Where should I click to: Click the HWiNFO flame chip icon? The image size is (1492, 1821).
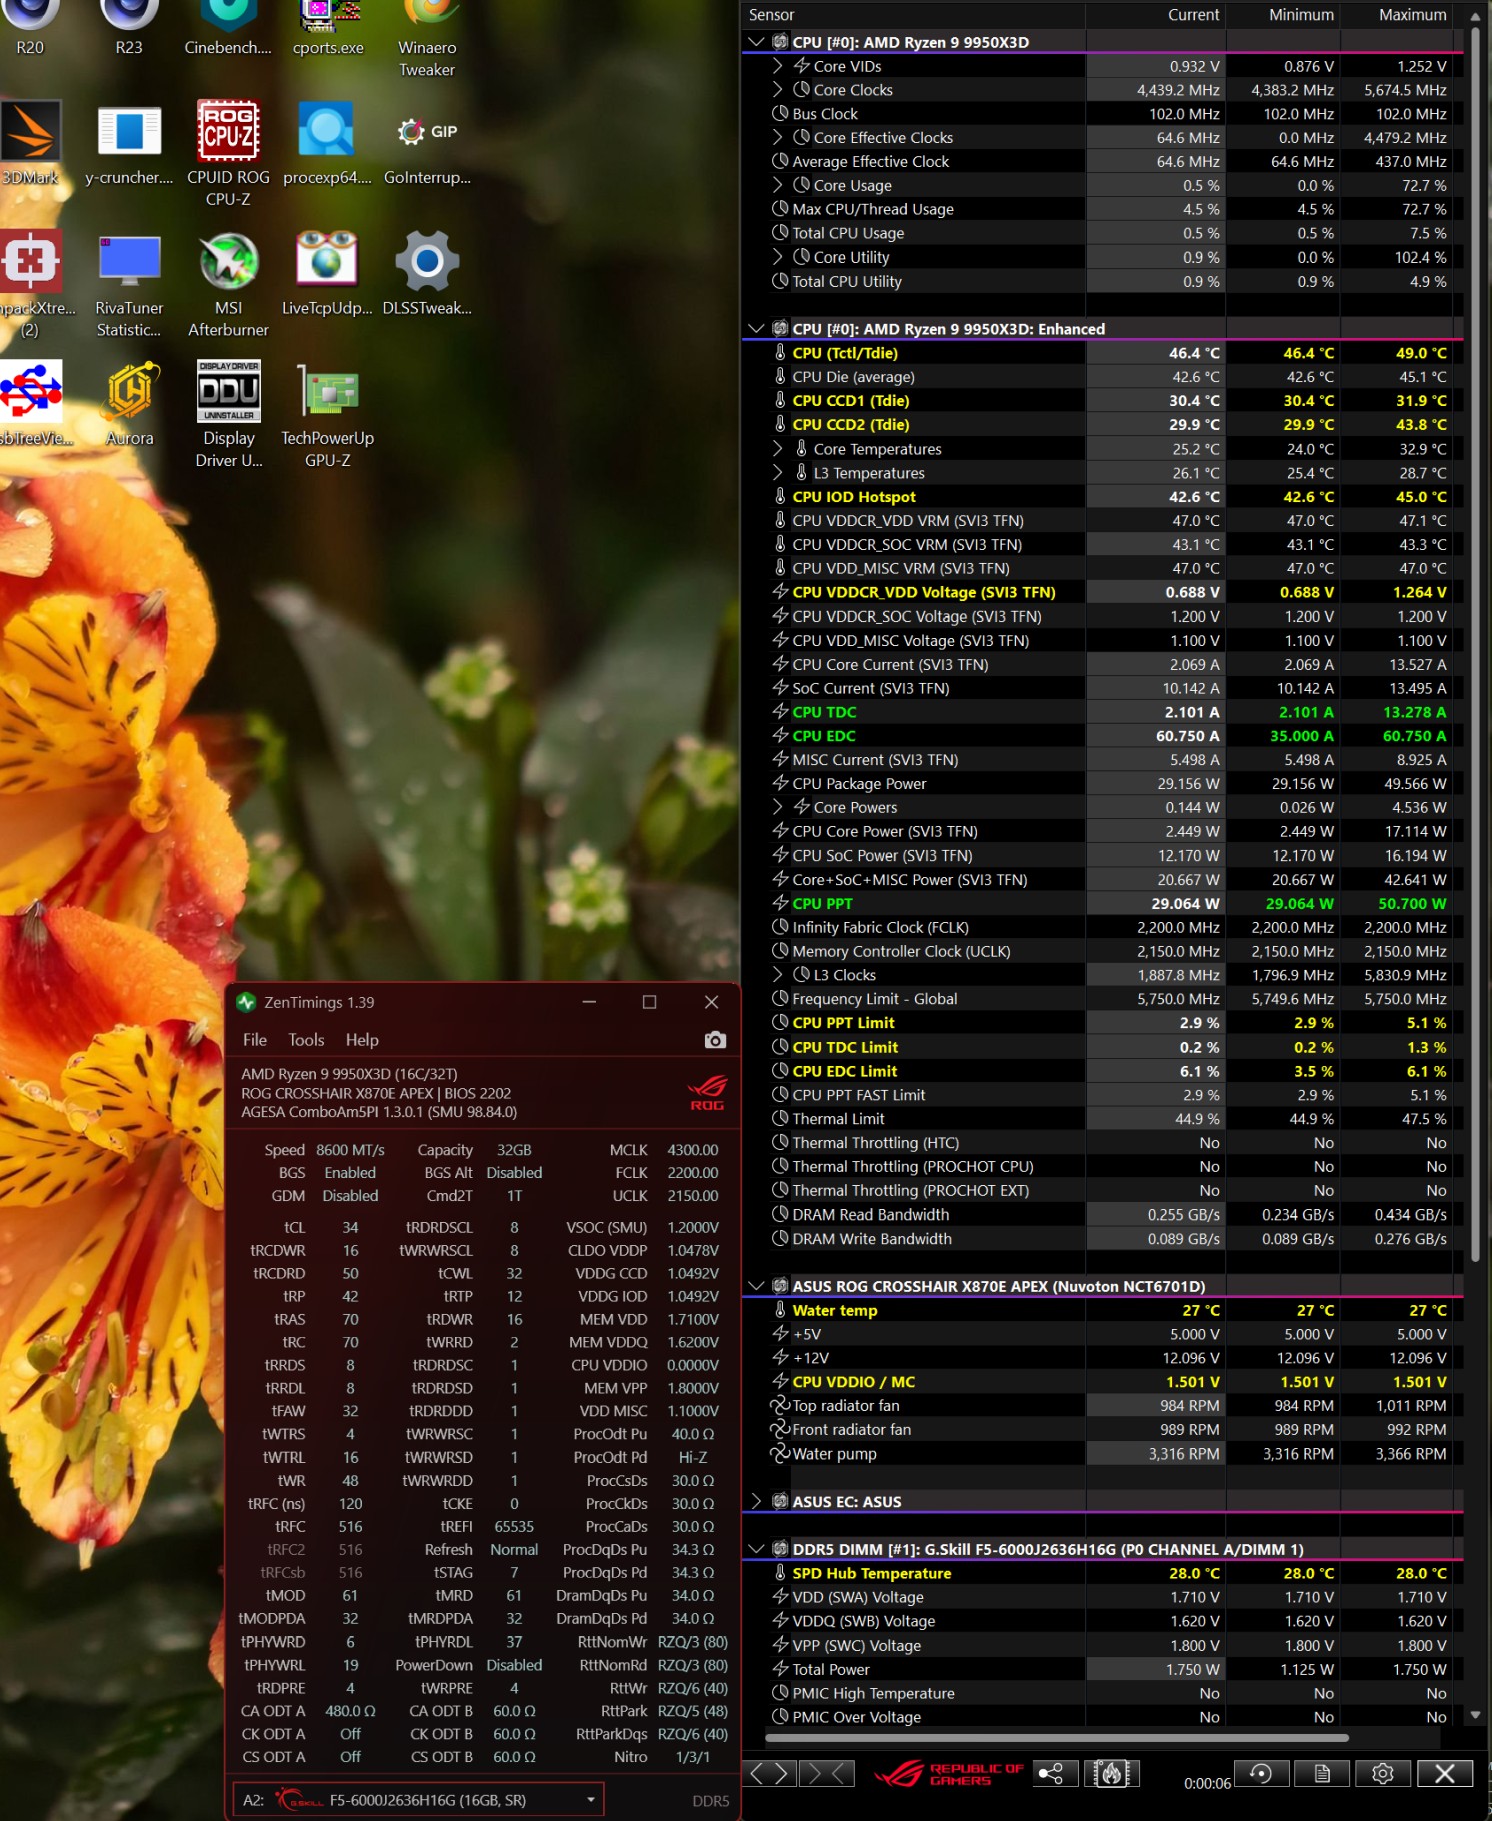coord(1111,1774)
